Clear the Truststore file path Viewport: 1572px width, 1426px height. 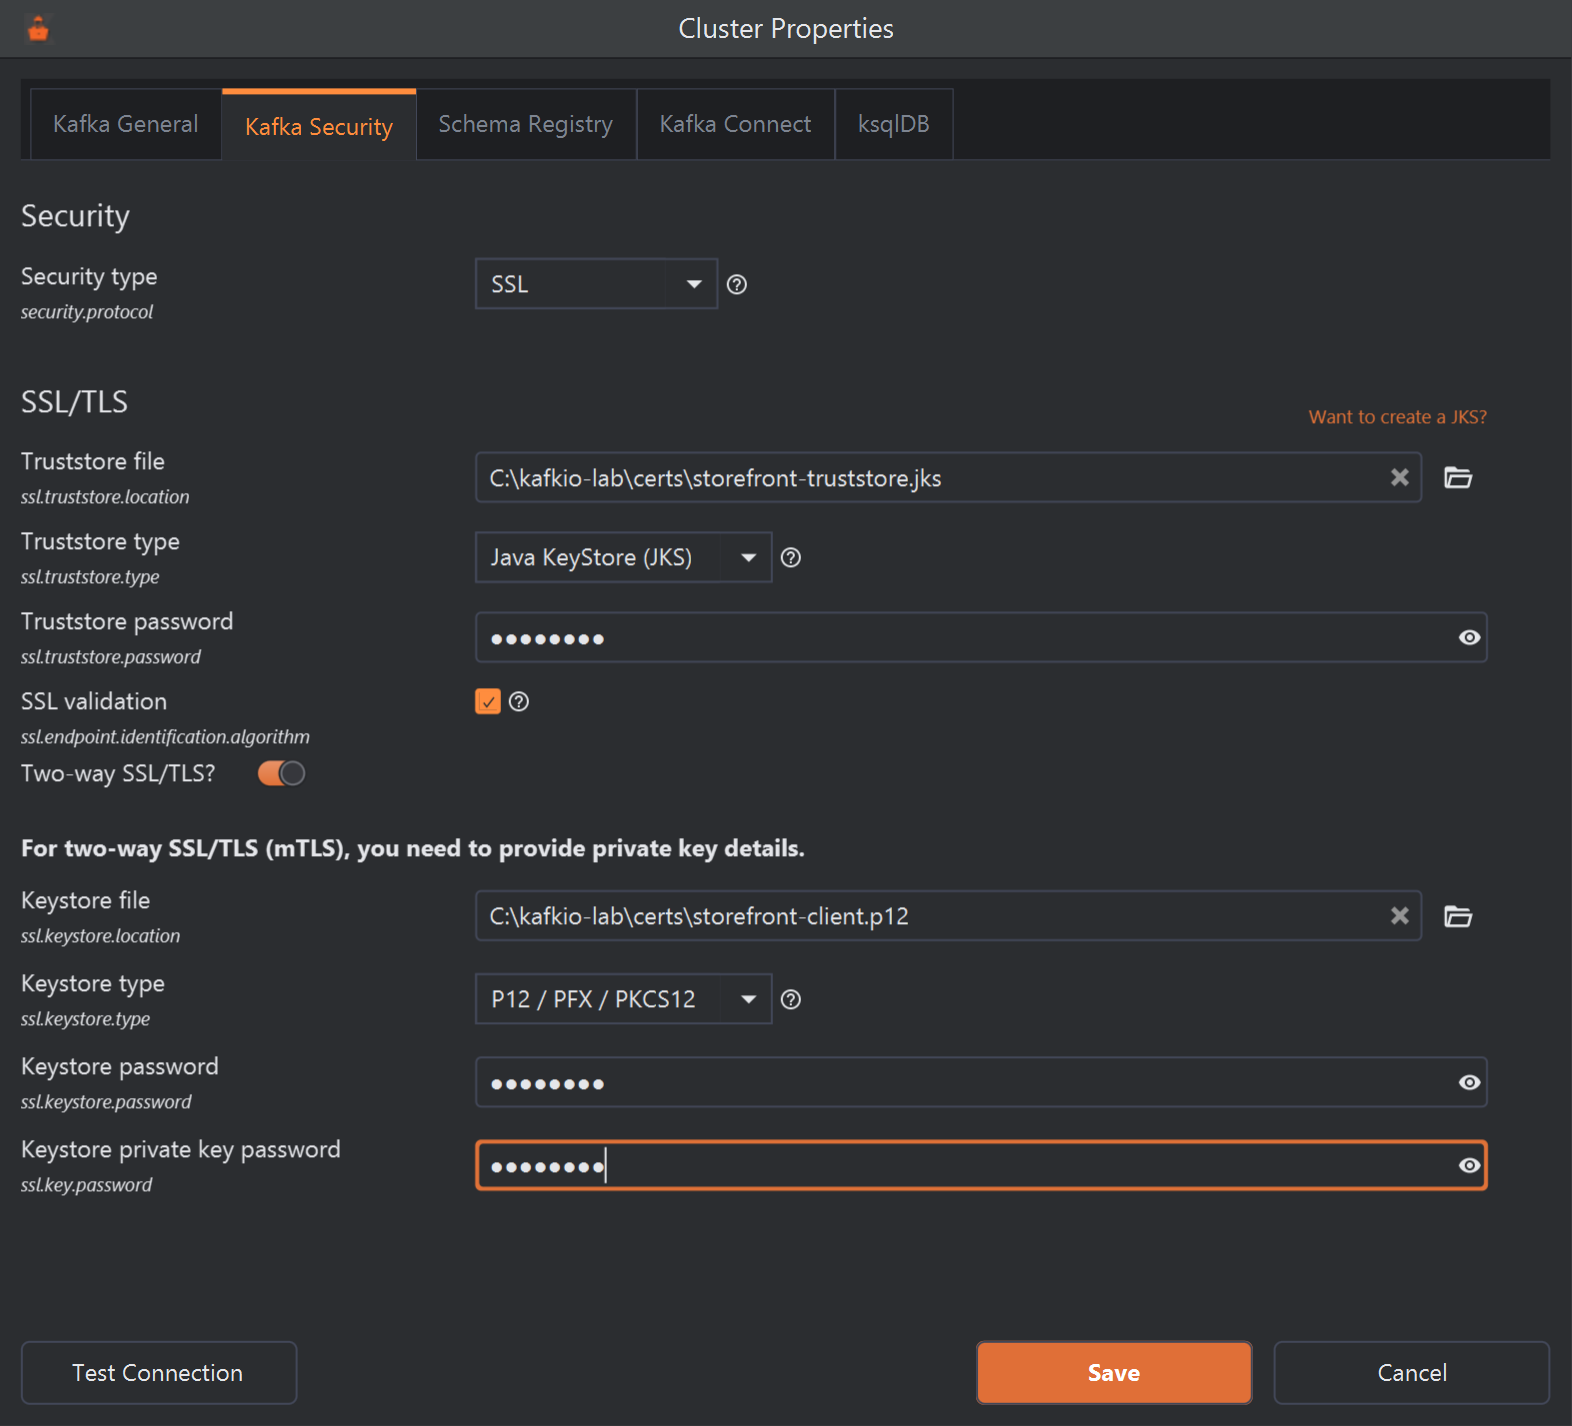[1400, 478]
